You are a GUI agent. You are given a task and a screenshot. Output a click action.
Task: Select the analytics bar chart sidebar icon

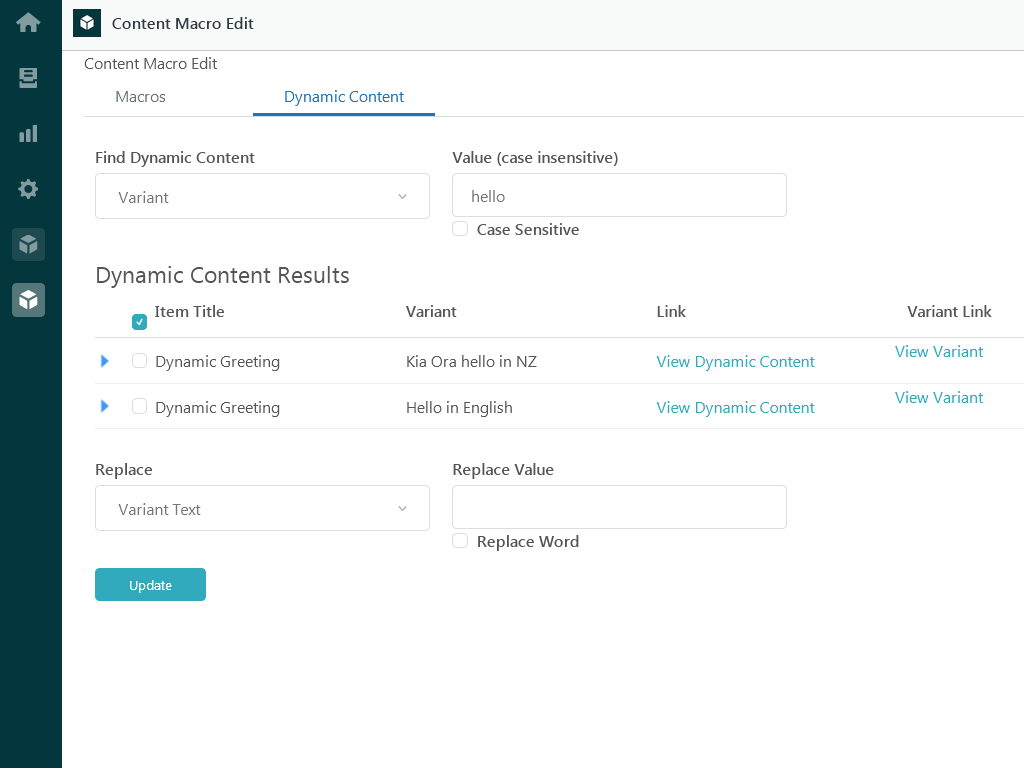[x=28, y=133]
